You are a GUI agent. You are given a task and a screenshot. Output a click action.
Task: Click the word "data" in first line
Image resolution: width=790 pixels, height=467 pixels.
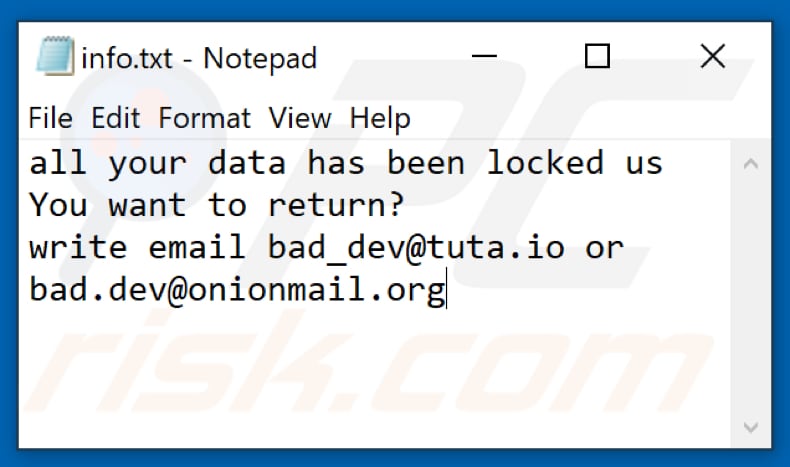[x=248, y=162]
